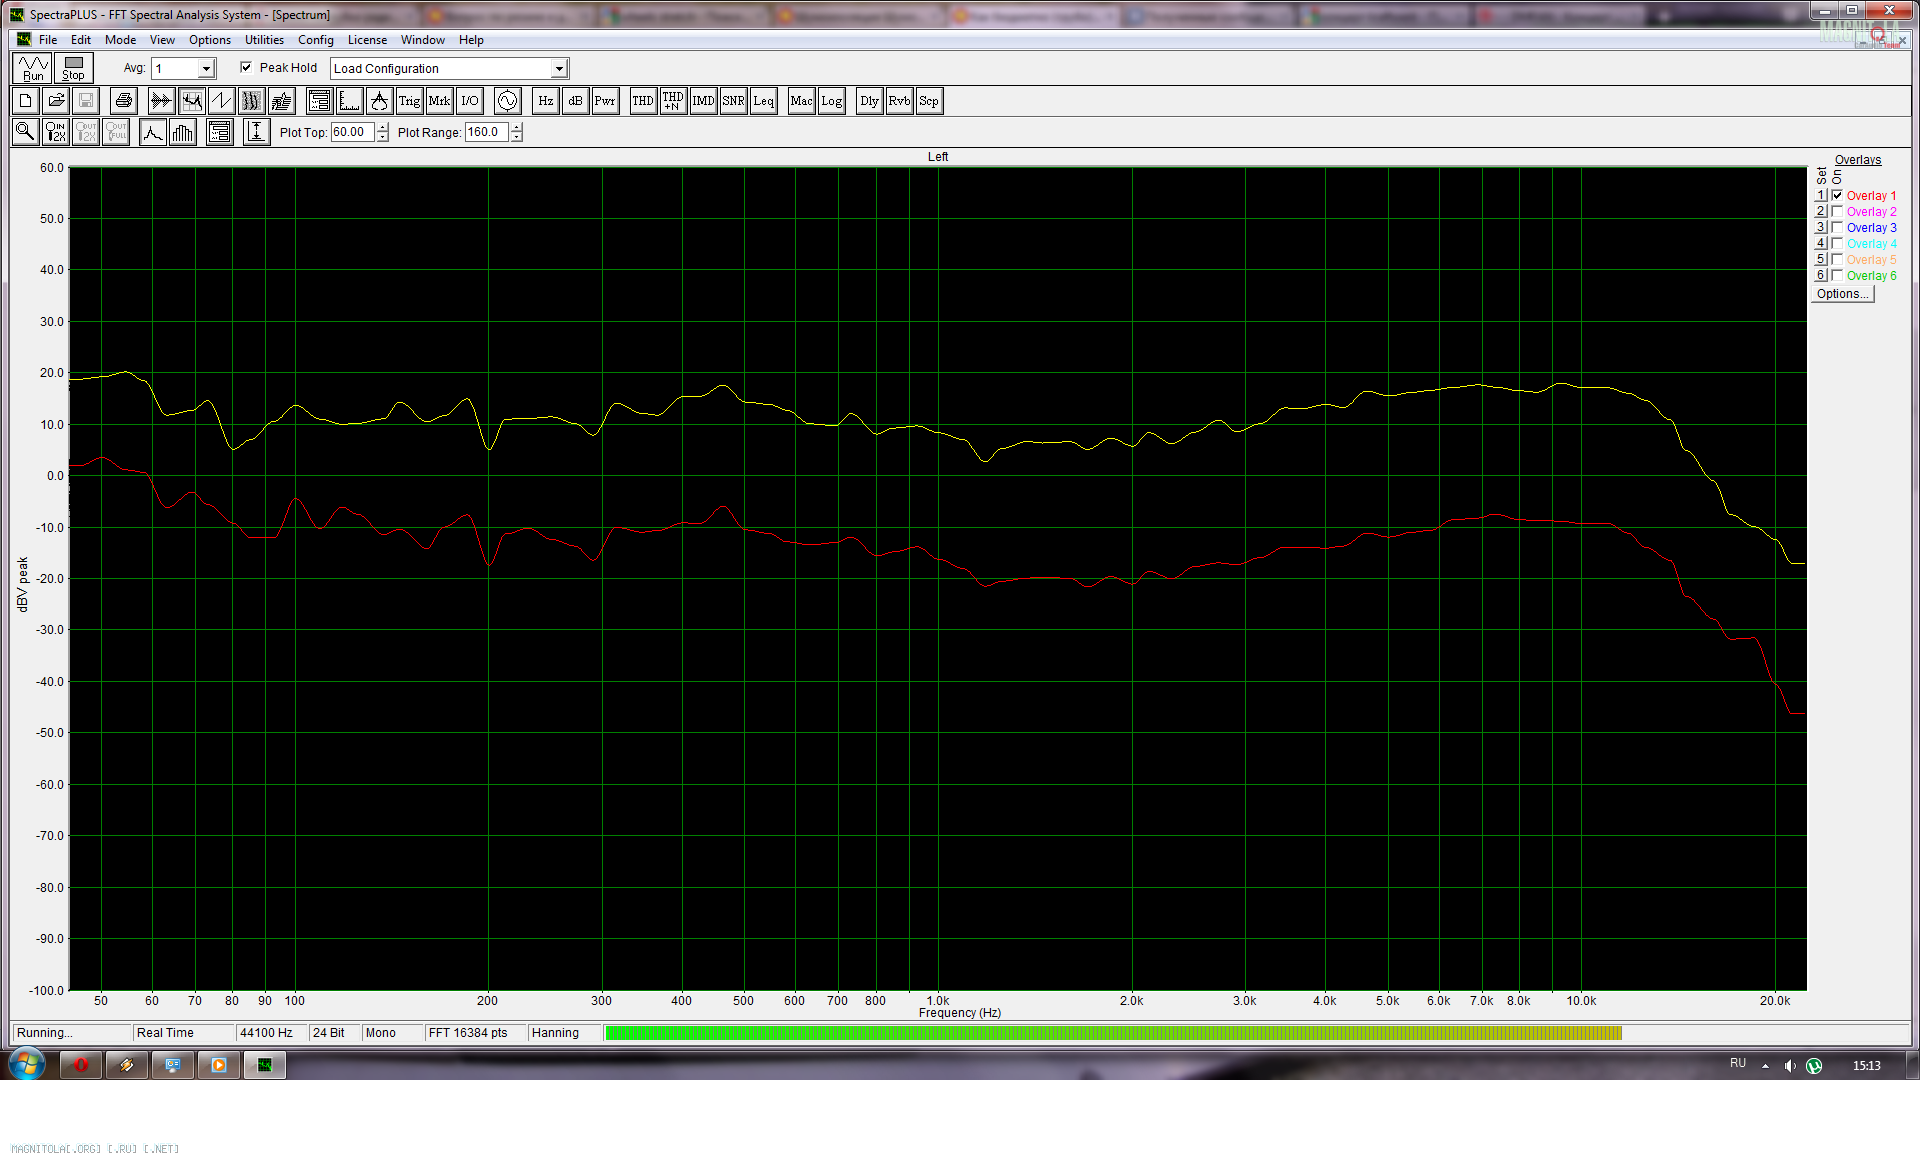Open the signal generator sine-wave icon
Viewport: 1920px width, 1158px height.
tap(507, 101)
